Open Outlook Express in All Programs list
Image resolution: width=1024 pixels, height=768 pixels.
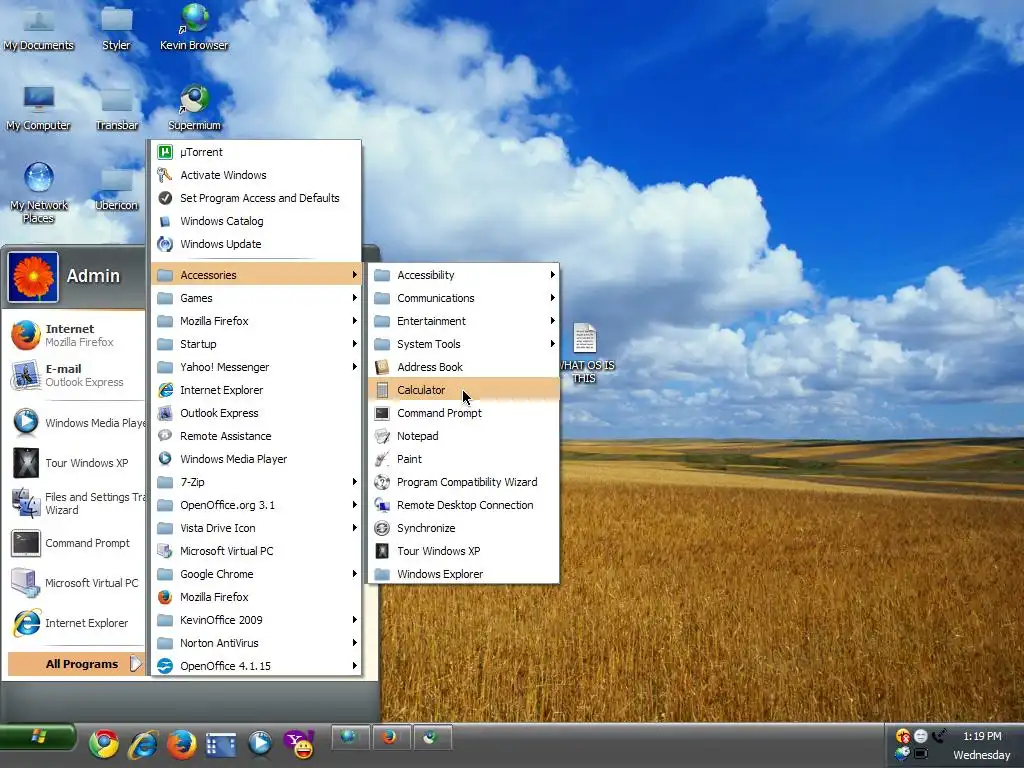tap(257, 413)
